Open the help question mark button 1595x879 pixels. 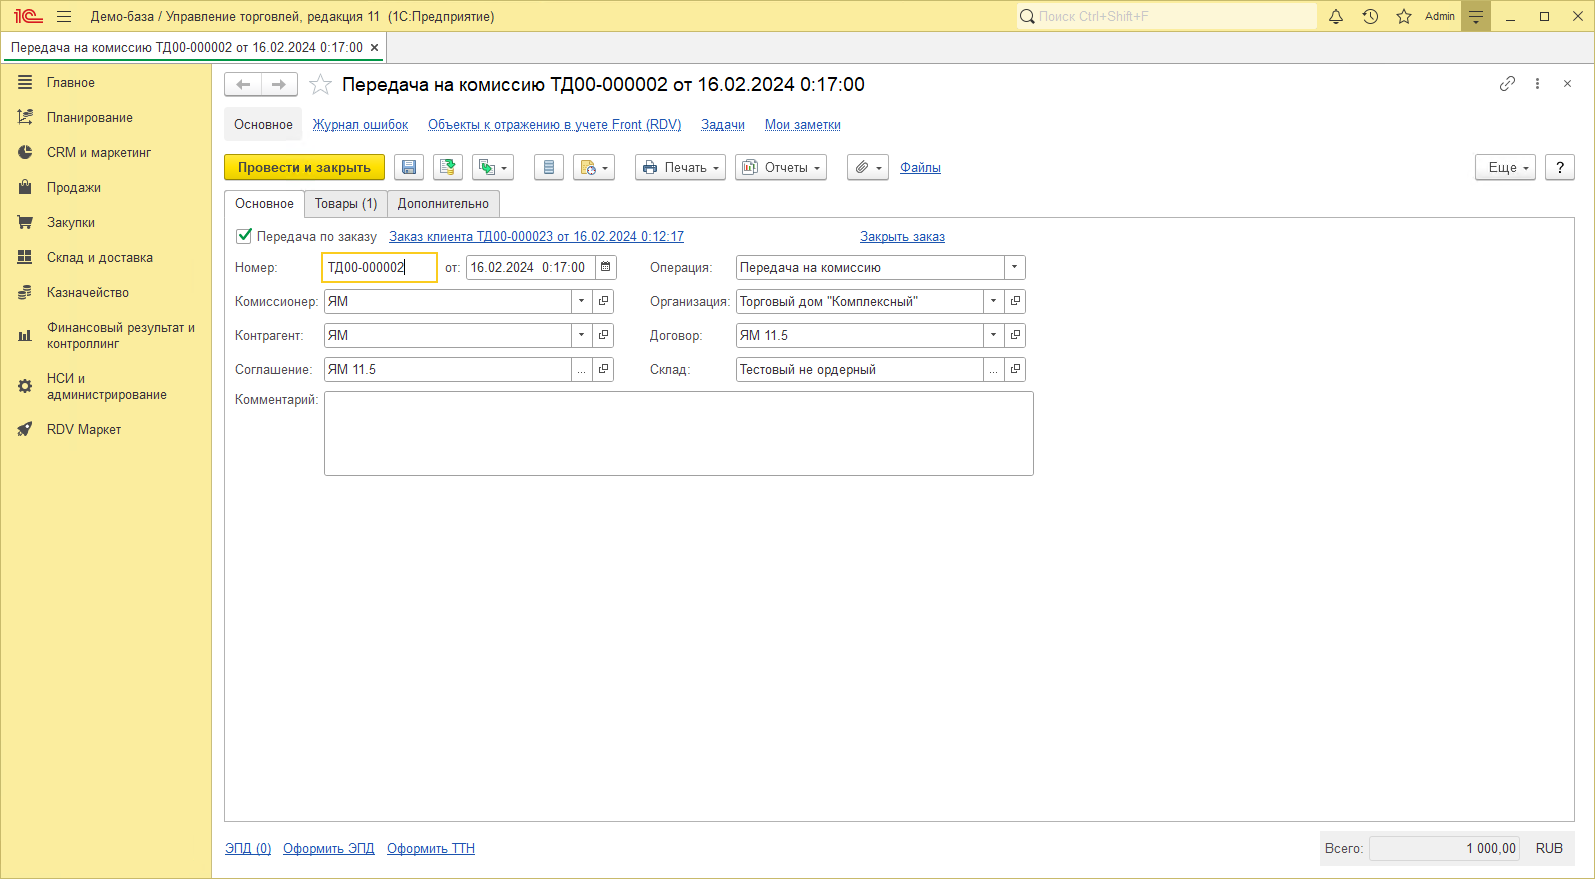(1560, 168)
